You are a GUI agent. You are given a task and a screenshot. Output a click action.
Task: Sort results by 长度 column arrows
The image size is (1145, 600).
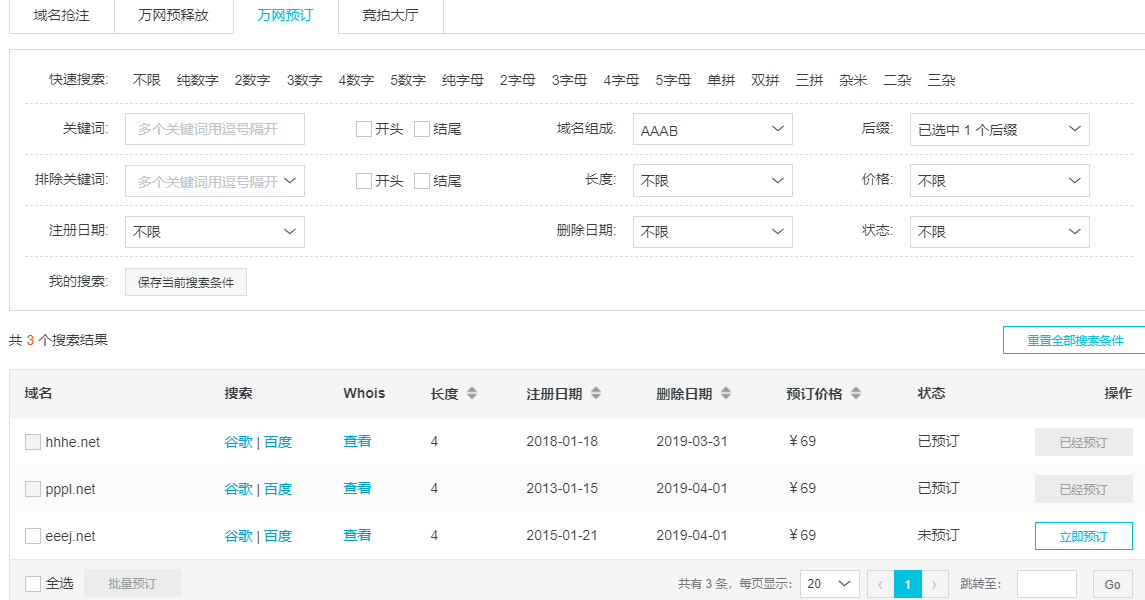pos(472,394)
